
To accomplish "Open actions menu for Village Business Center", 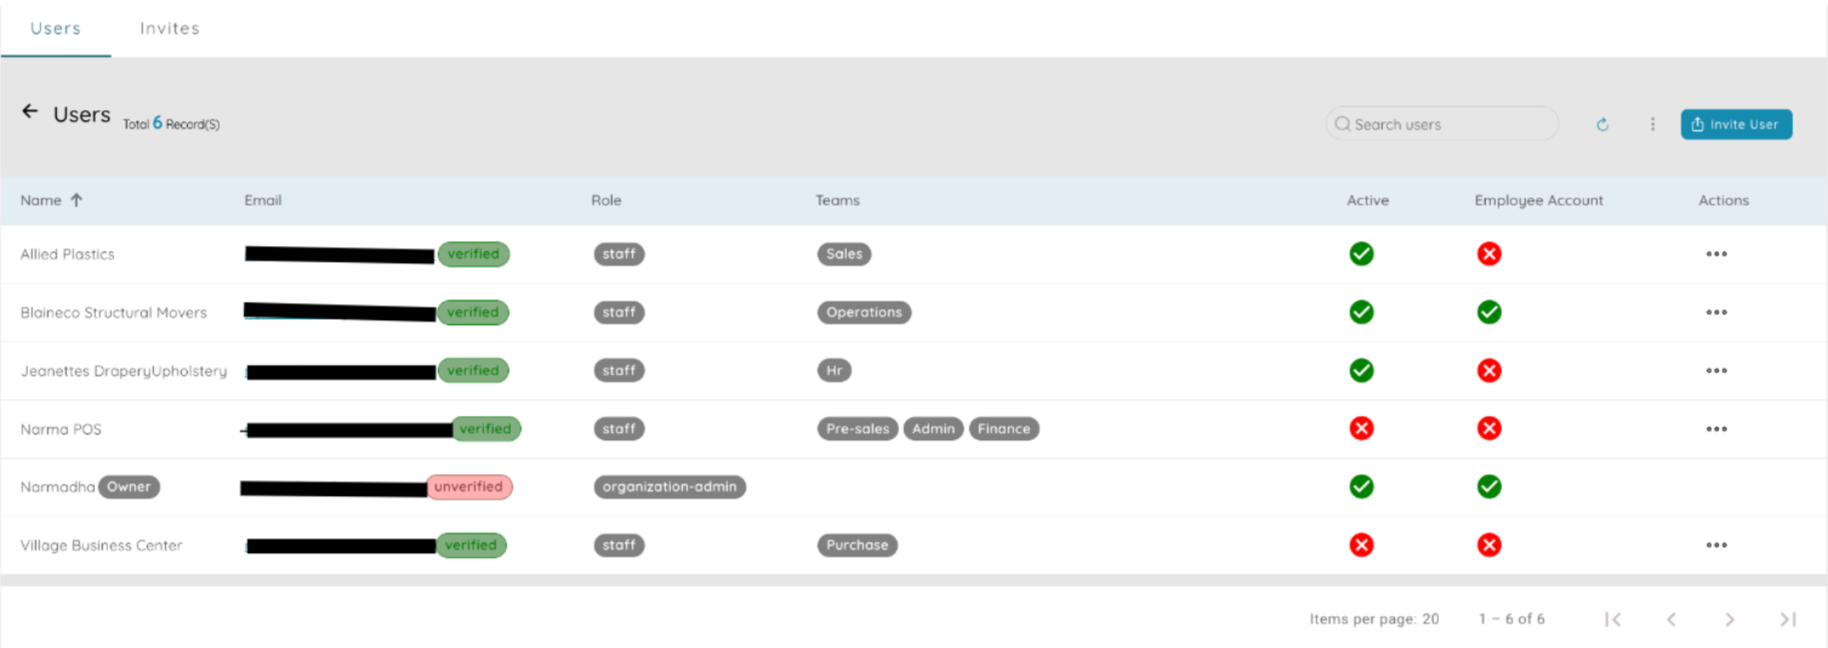I will [1716, 545].
